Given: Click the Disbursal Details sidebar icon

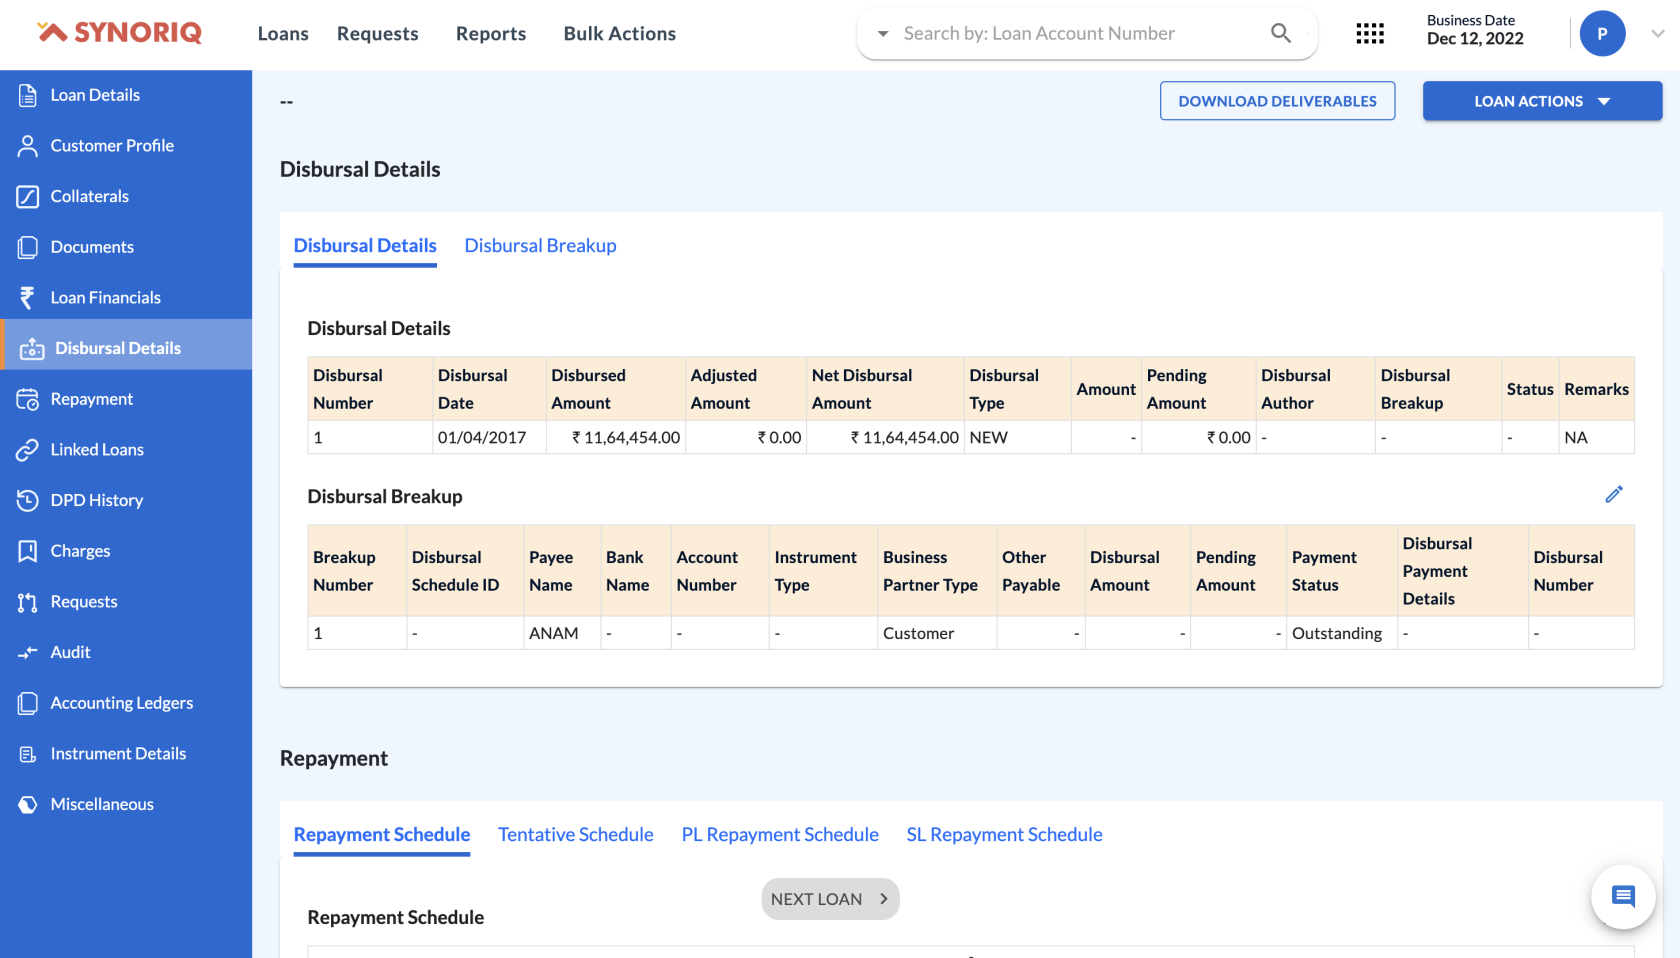Looking at the screenshot, I should pos(32,348).
